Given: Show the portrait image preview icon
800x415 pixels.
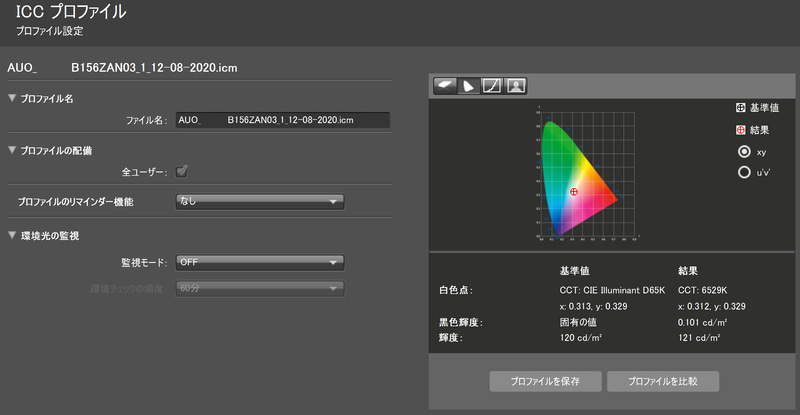Looking at the screenshot, I should [x=516, y=86].
